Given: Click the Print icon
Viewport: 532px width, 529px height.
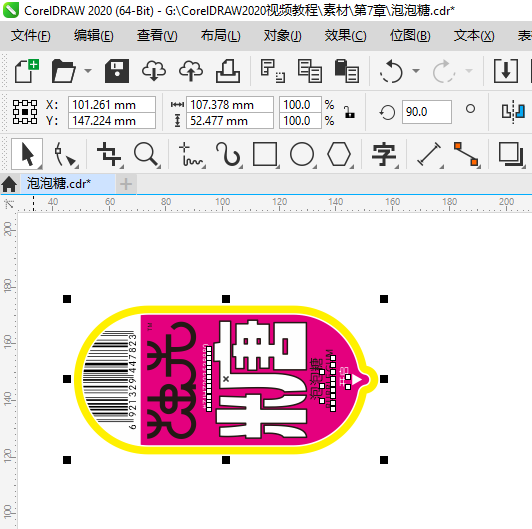Looking at the screenshot, I should 228,71.
